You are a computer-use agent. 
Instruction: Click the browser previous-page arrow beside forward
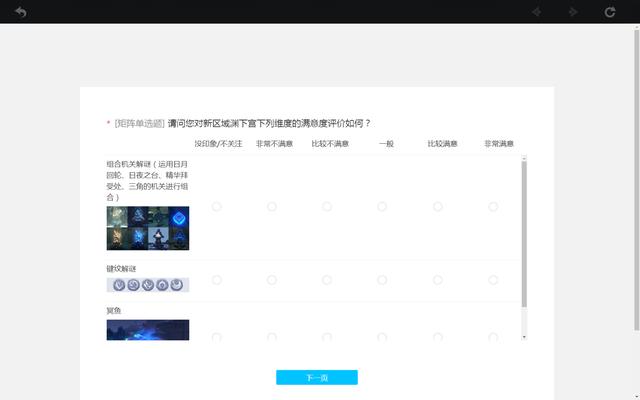click(x=537, y=12)
